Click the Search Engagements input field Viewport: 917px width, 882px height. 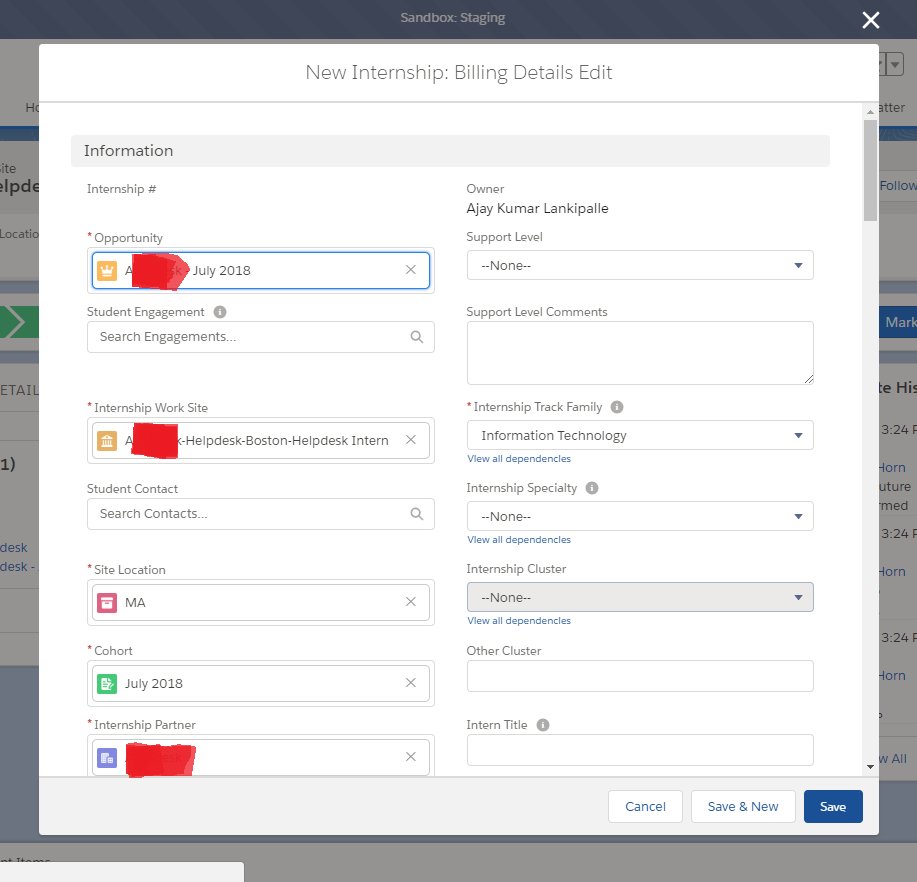click(260, 337)
